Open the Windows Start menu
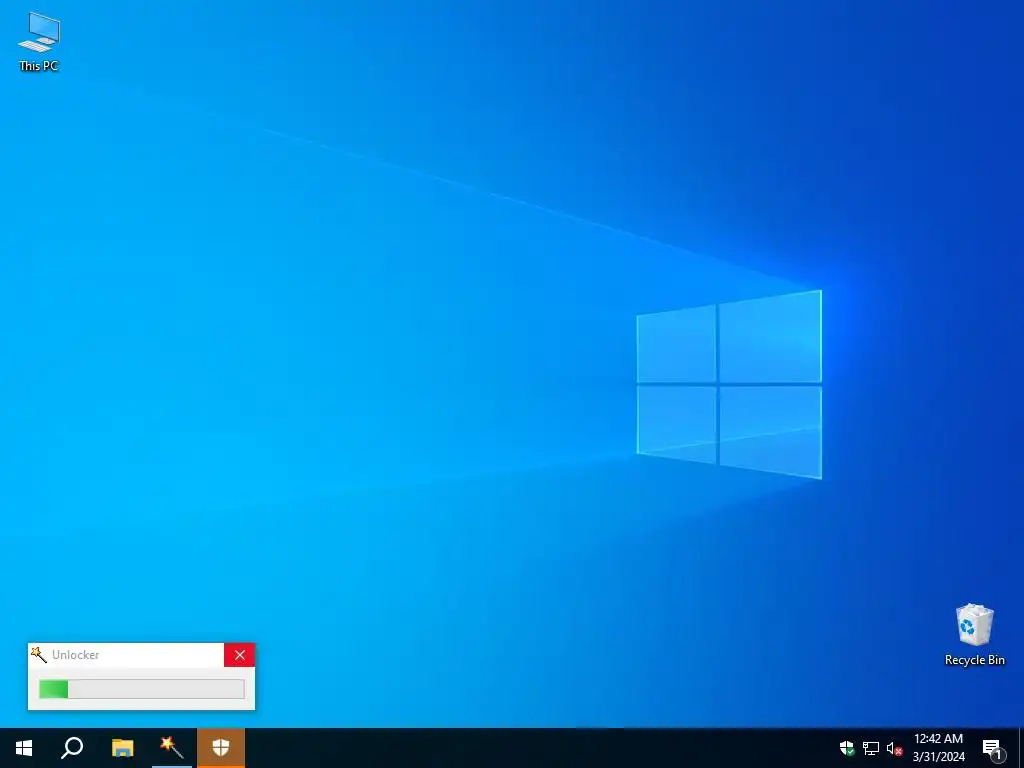This screenshot has height=768, width=1024. coord(24,748)
